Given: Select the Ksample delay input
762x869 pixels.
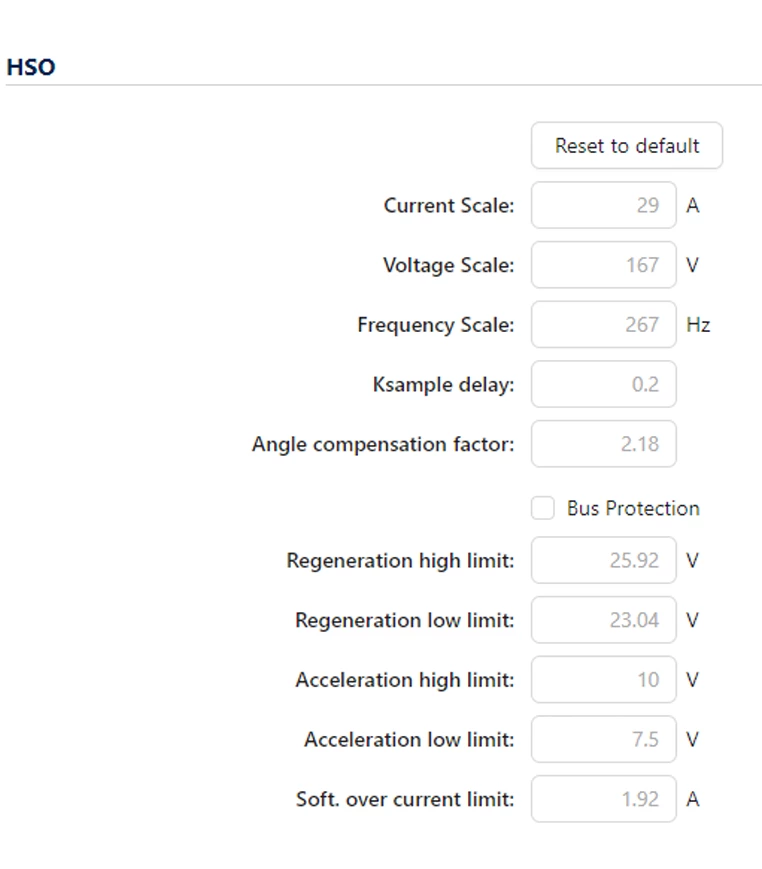Looking at the screenshot, I should click(604, 384).
